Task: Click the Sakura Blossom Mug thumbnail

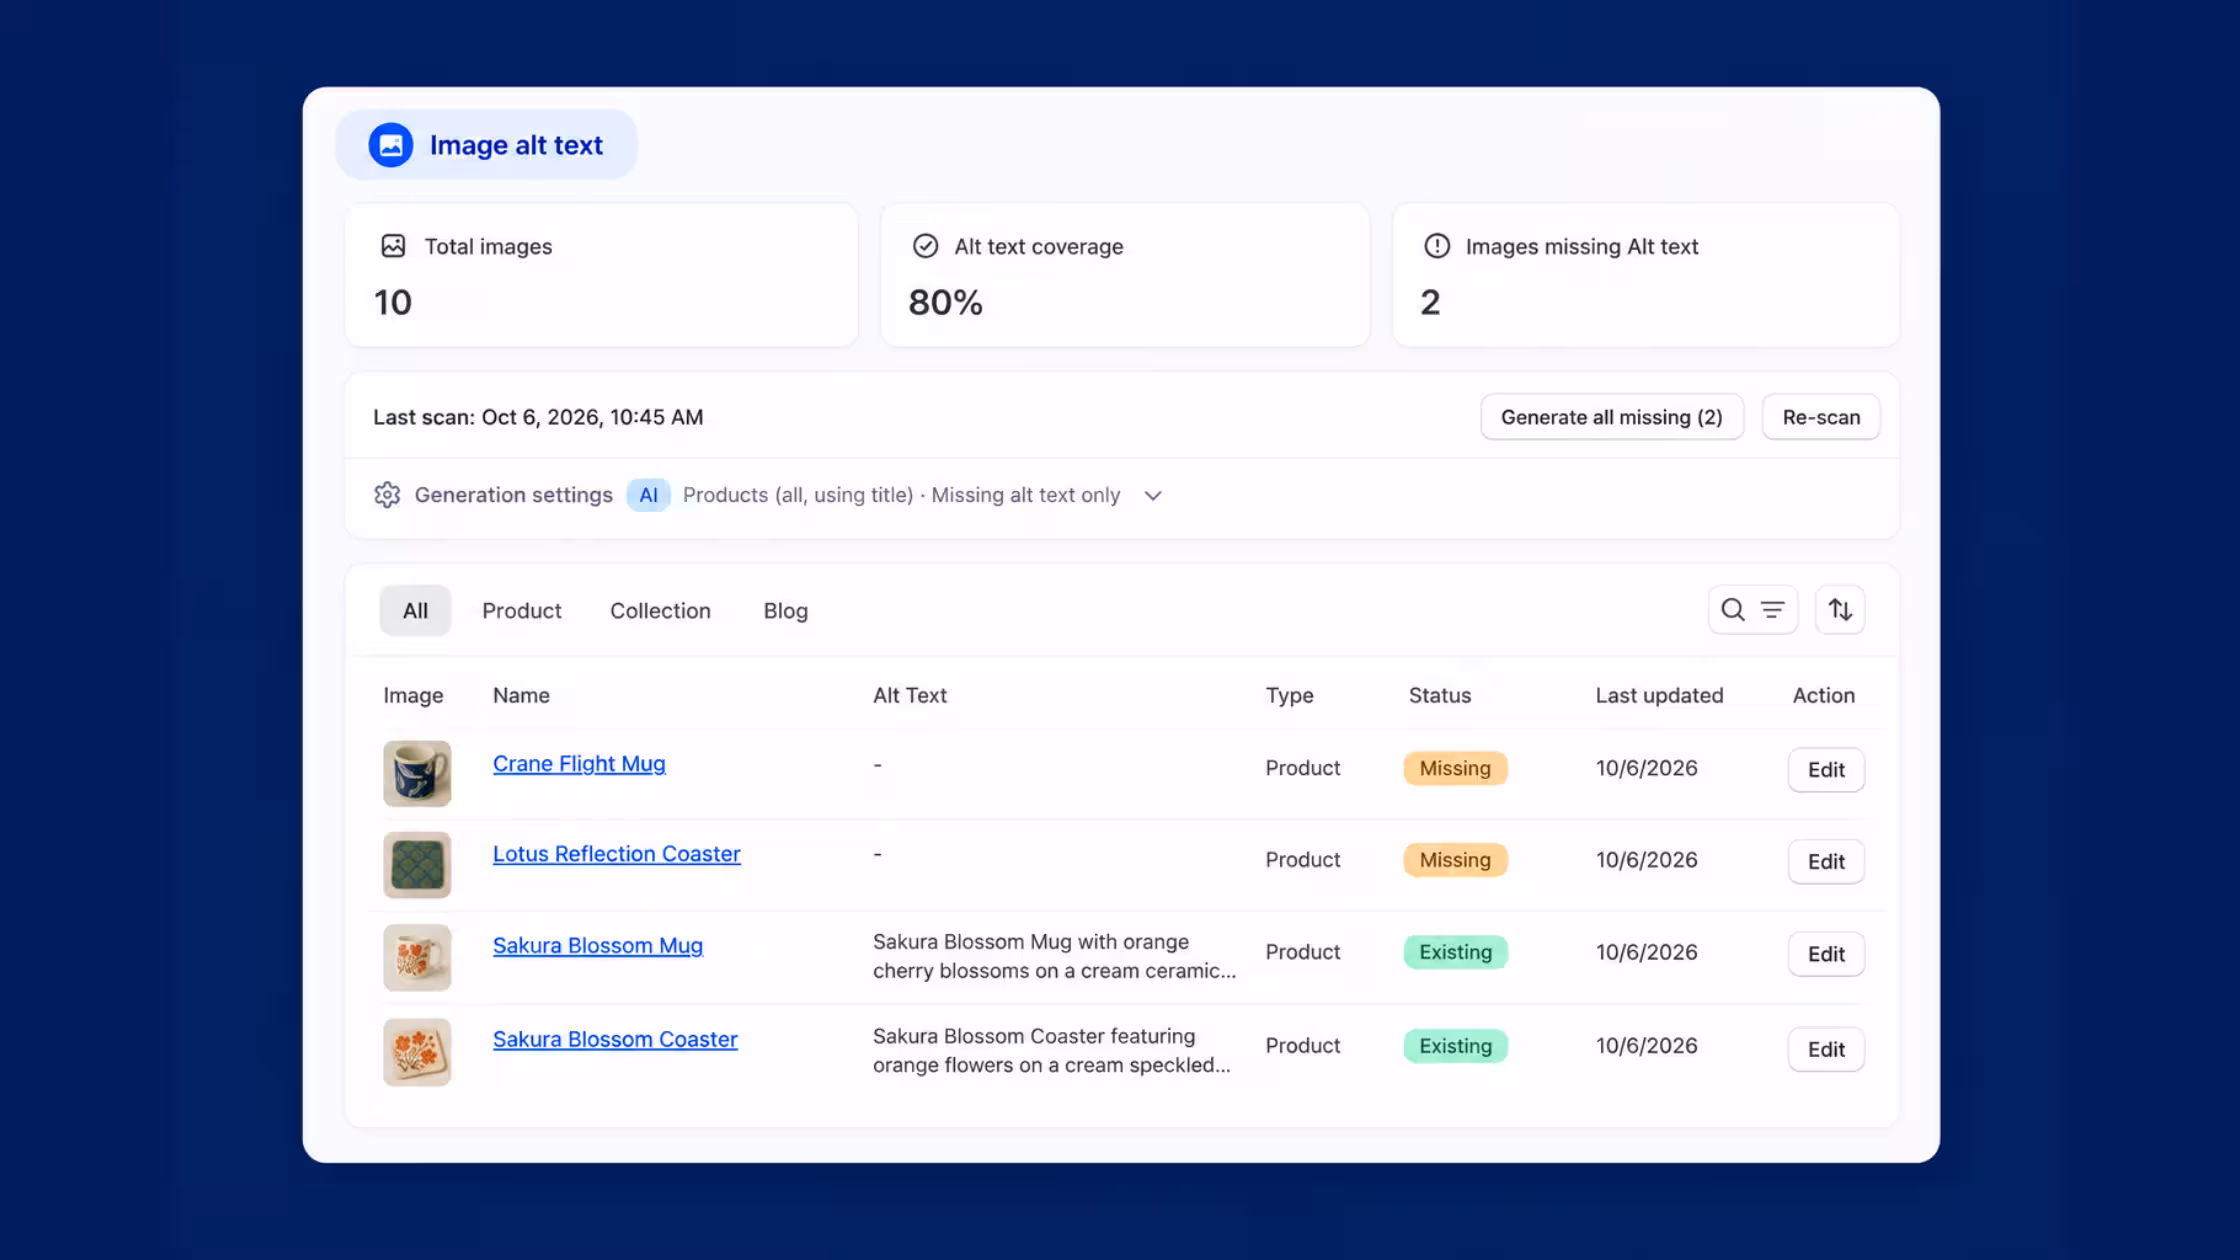Action: (417, 957)
